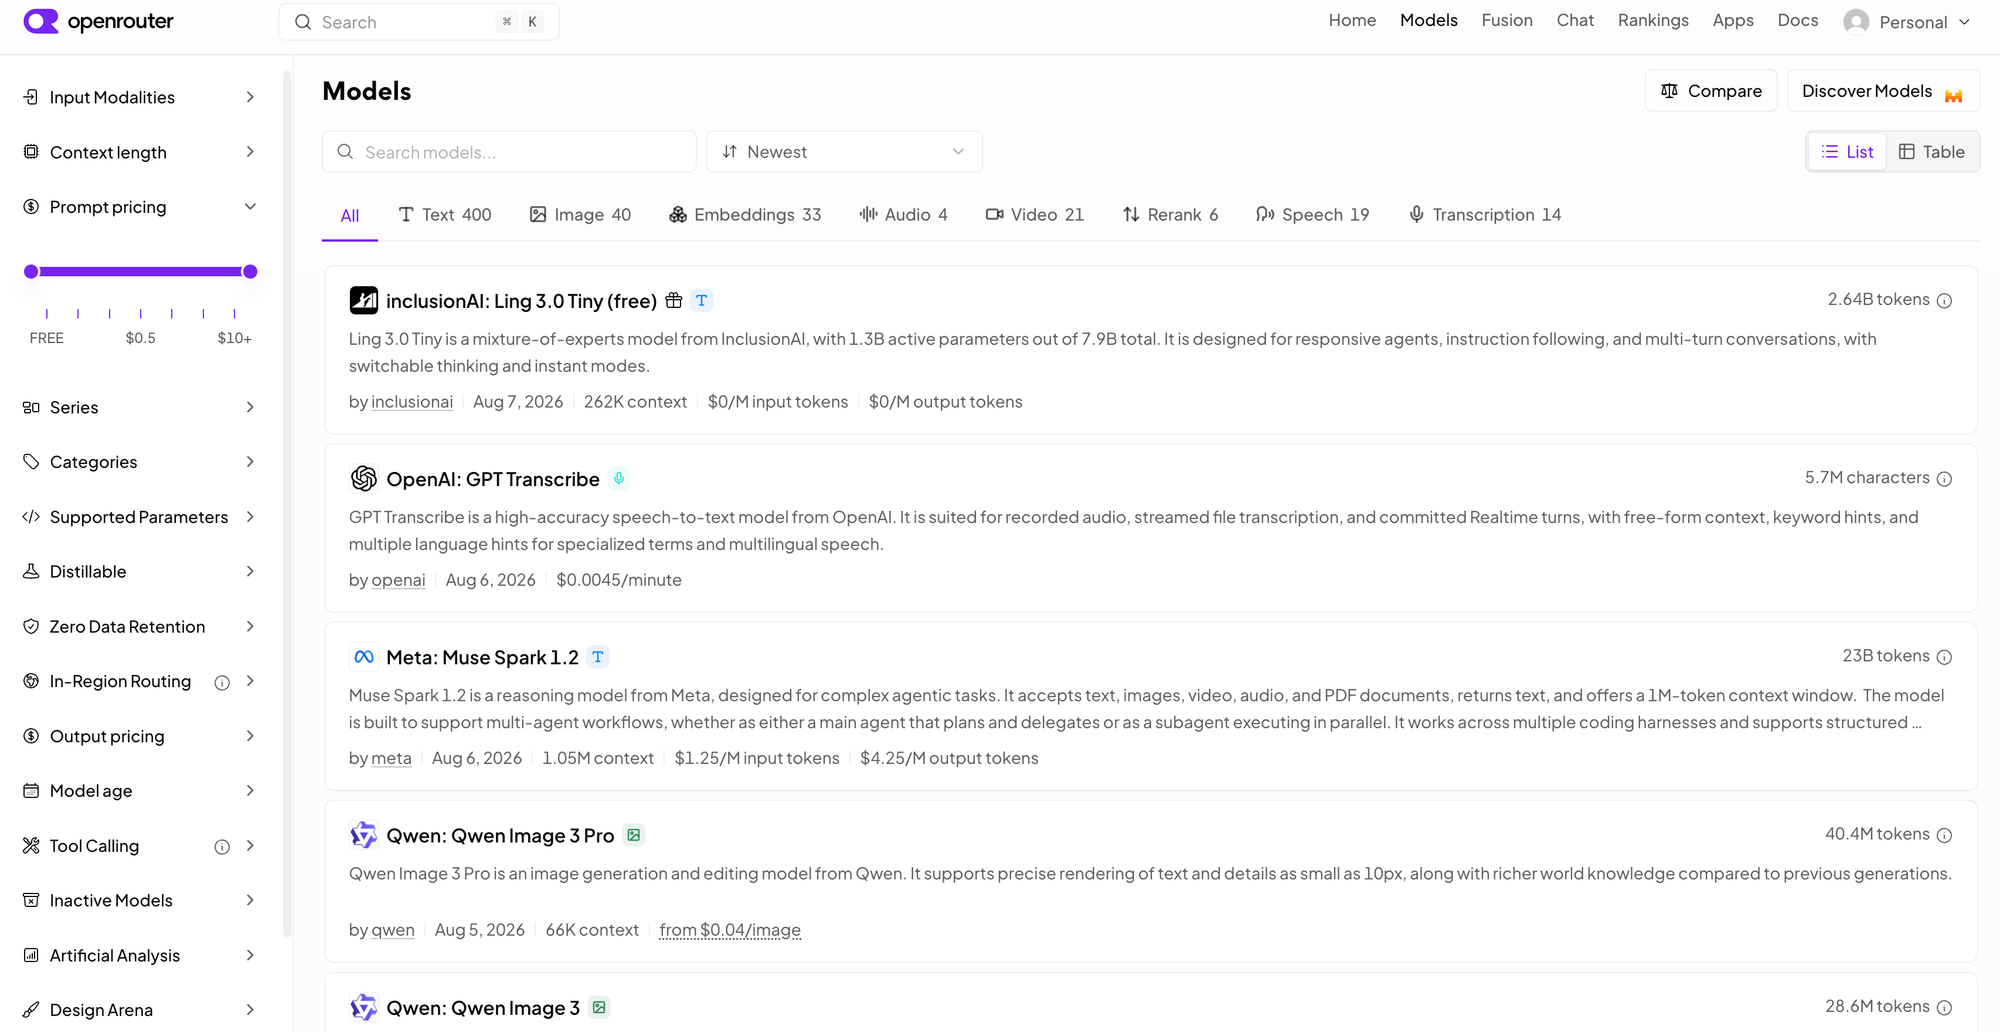Open the meta provider link

click(x=391, y=758)
